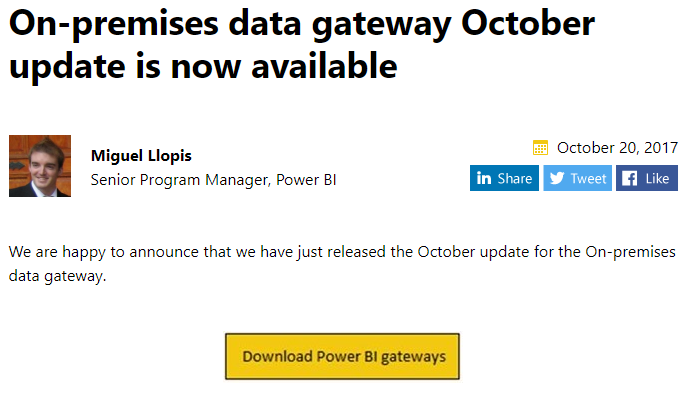This screenshot has width=687, height=401.
Task: Click the article headline's first line
Action: (302, 24)
